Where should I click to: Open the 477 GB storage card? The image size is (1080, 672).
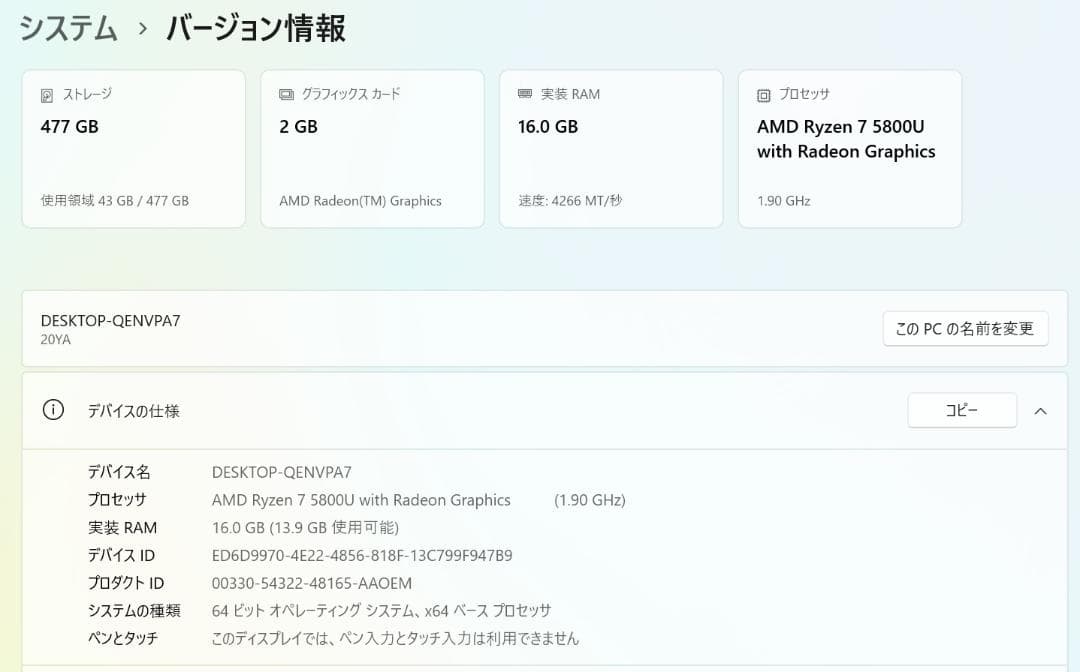pos(133,148)
